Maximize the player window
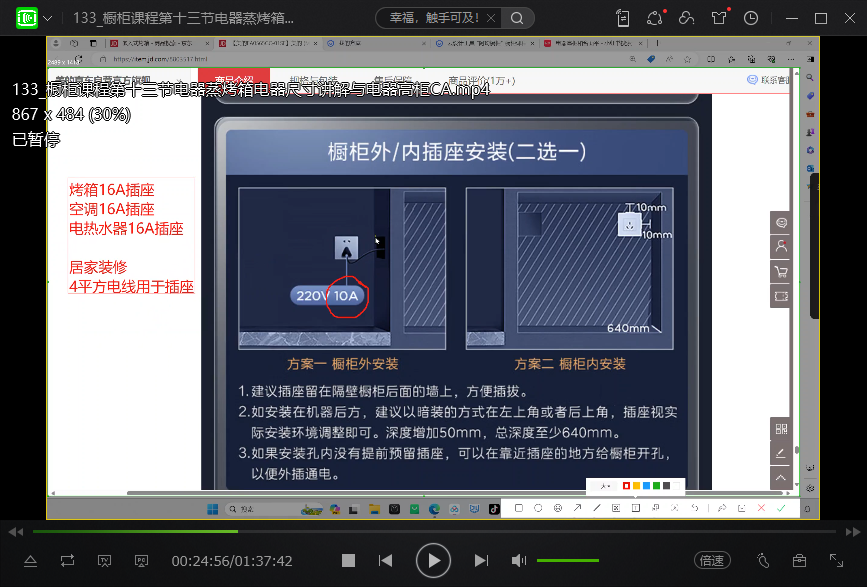Image resolution: width=867 pixels, height=587 pixels. click(821, 18)
